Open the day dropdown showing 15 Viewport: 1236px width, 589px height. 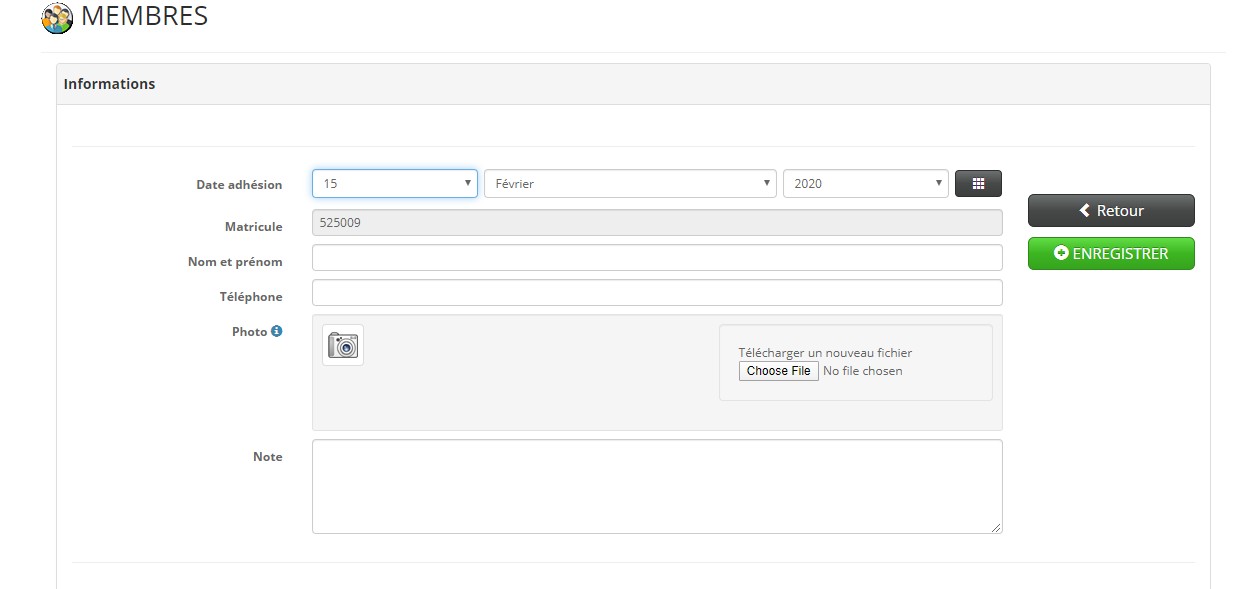coord(395,184)
